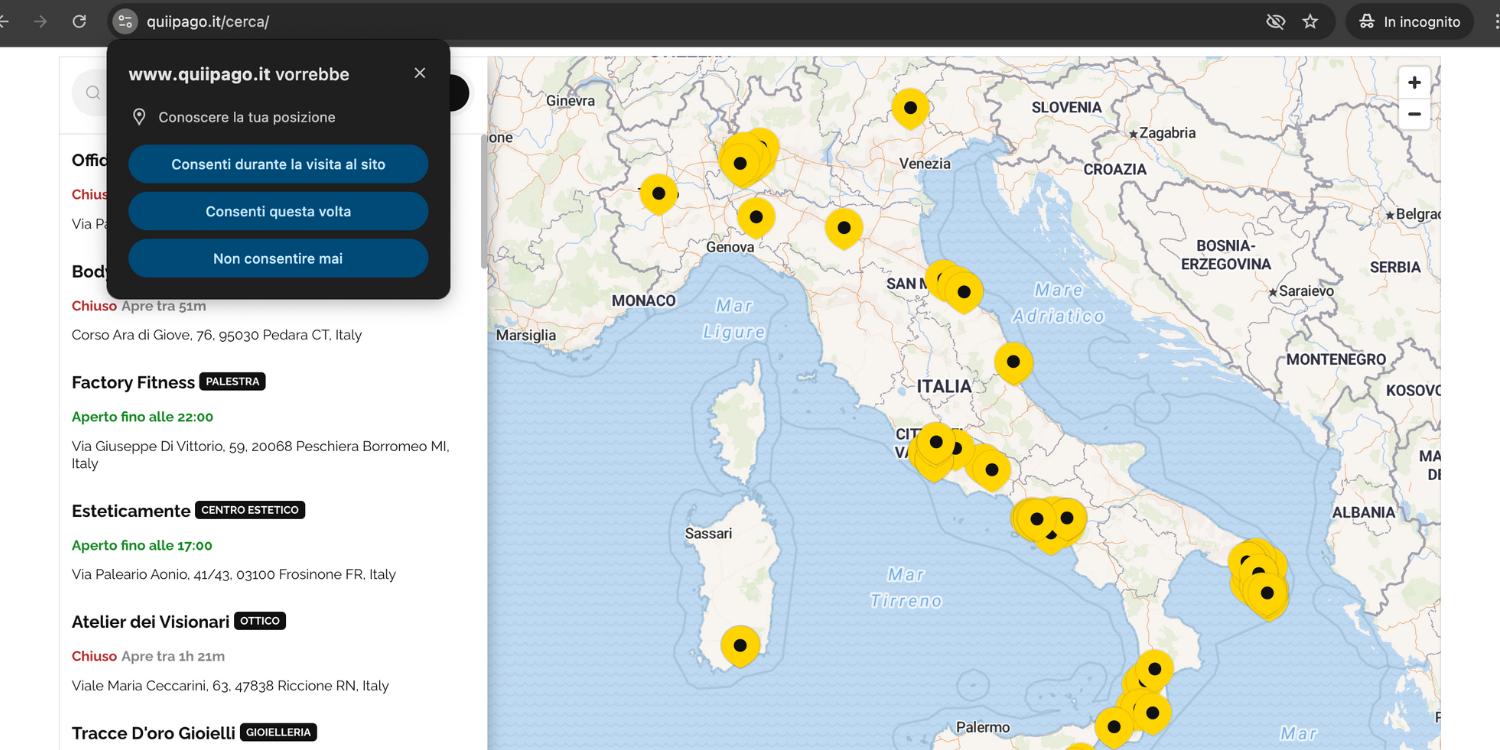Click the map zoom out minus button

[1413, 114]
